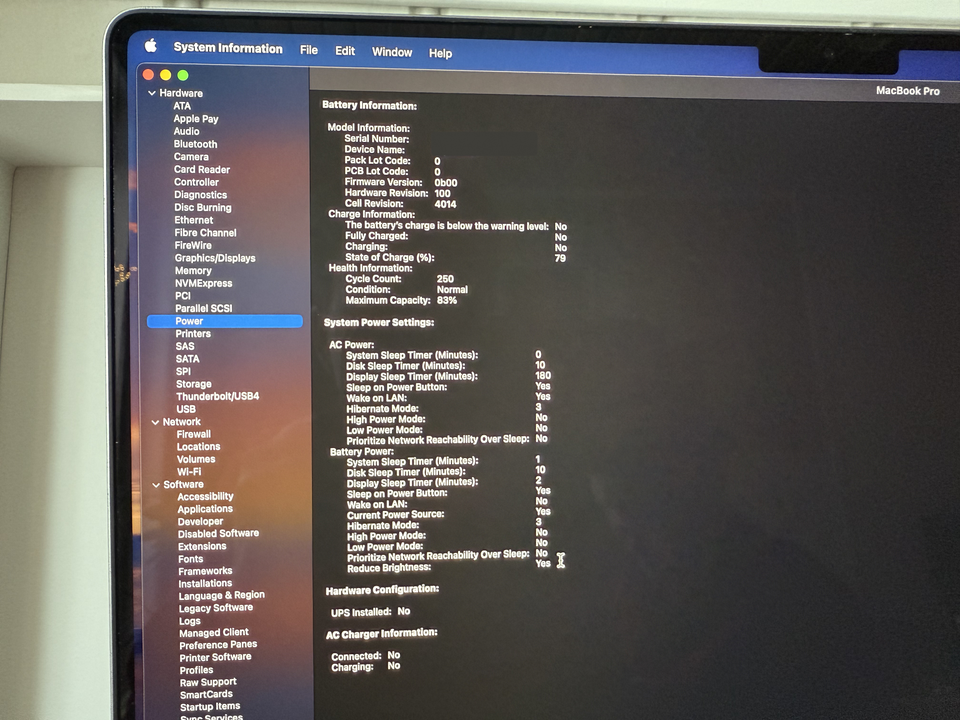Viewport: 960px width, 720px height.
Task: Select Thunderbolt/USB4 in the sidebar
Action: (217, 396)
